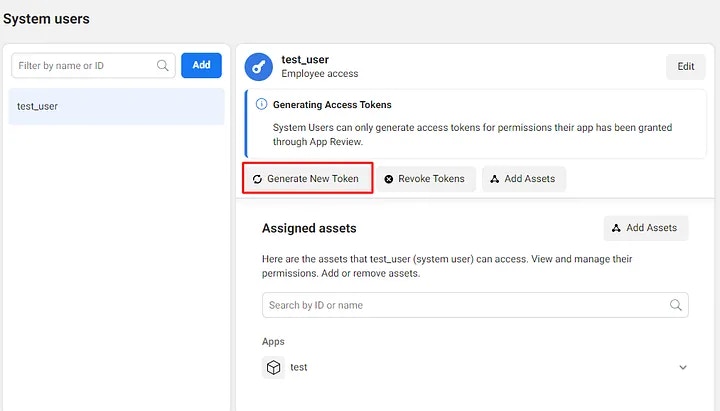Click the search icon in the assets search field
720x411 pixels.
tap(675, 305)
